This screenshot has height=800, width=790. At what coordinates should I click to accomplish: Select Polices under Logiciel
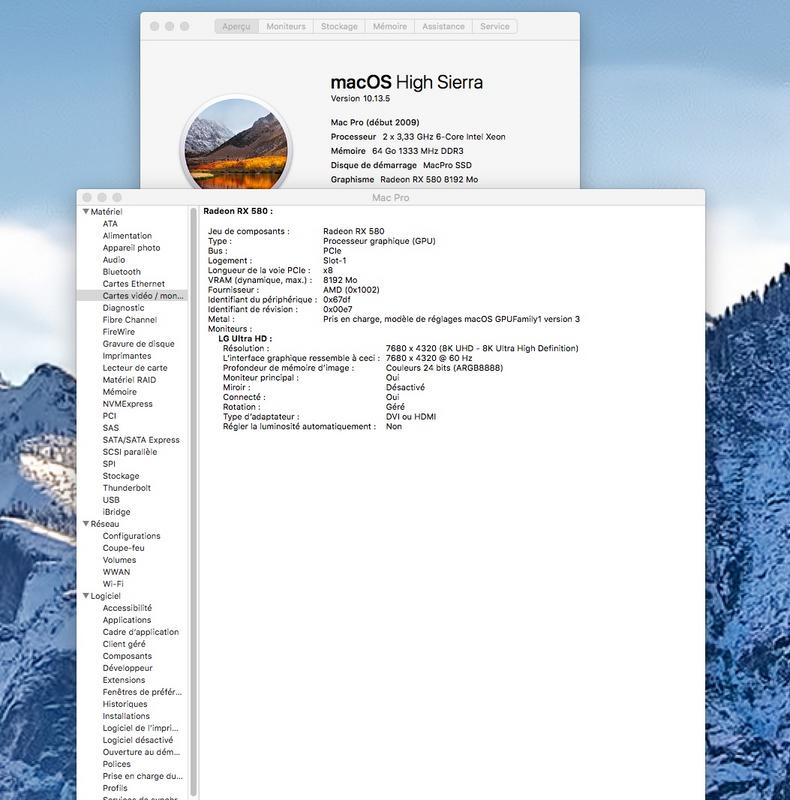point(116,764)
